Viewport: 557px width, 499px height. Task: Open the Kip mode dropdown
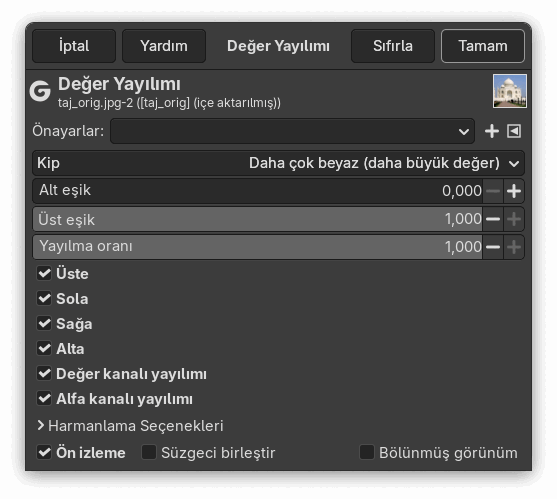pyautogui.click(x=278, y=163)
